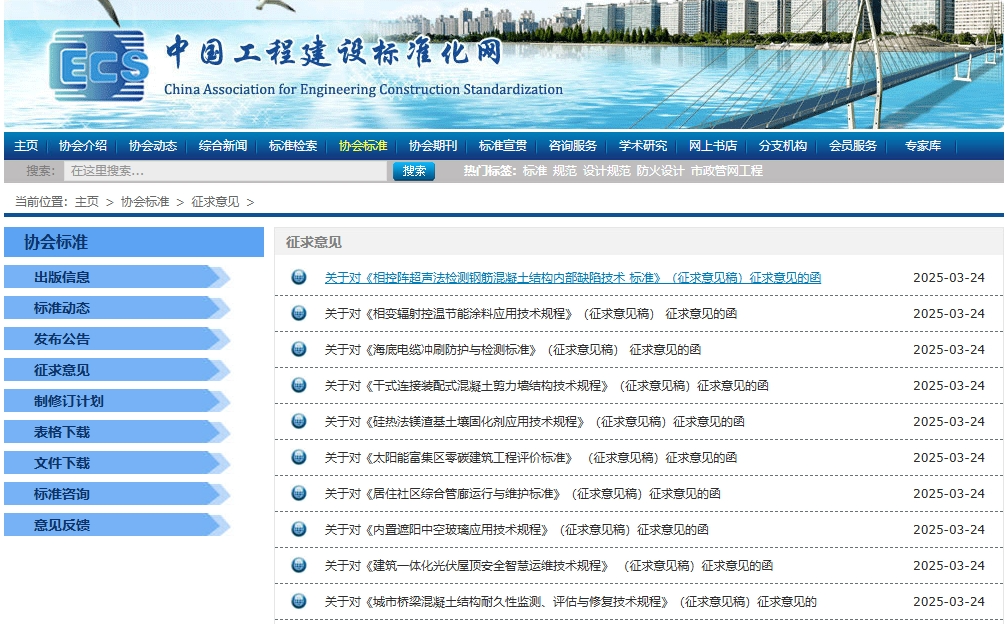
Task: Click globe icon beside 海底电缆冲刷防护 notice
Action: point(298,349)
